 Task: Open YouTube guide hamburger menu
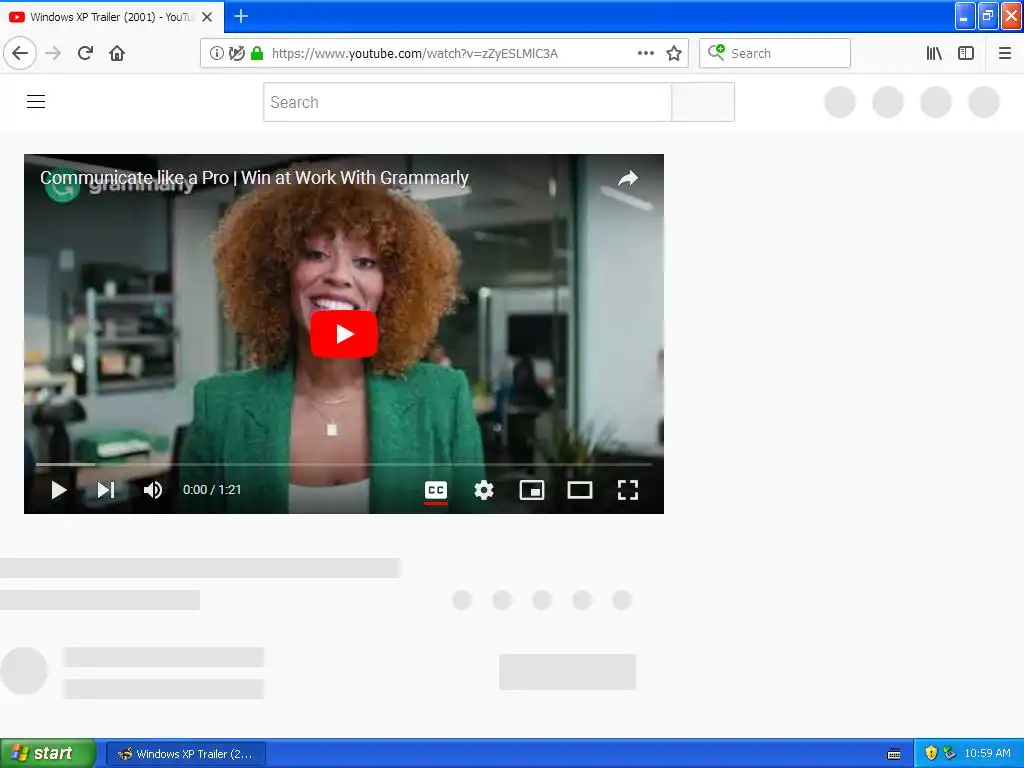[x=36, y=102]
